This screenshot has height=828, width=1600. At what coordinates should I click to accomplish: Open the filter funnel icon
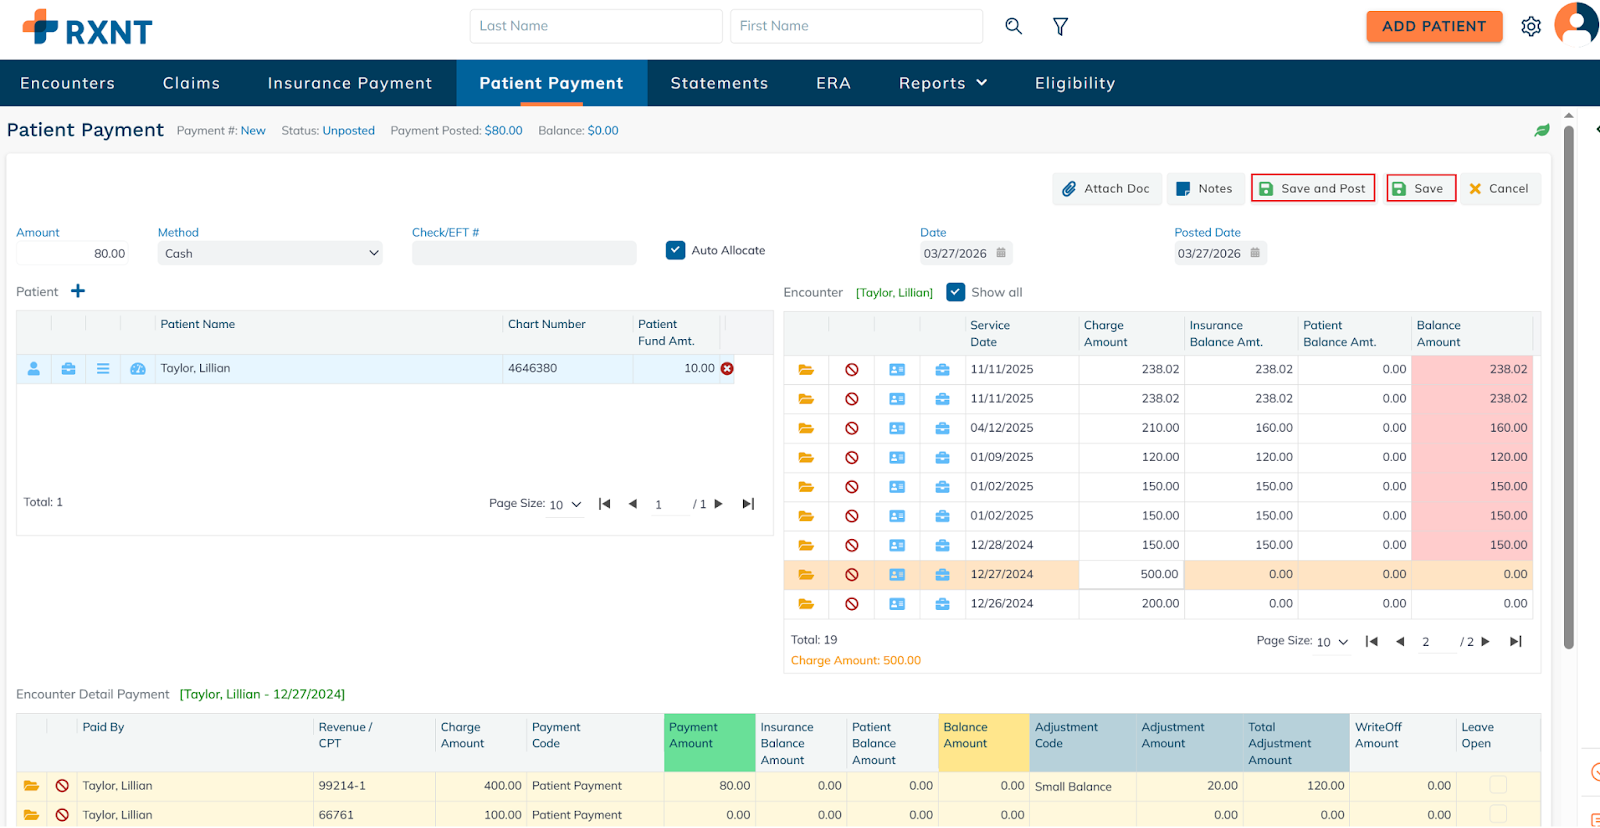pyautogui.click(x=1060, y=26)
